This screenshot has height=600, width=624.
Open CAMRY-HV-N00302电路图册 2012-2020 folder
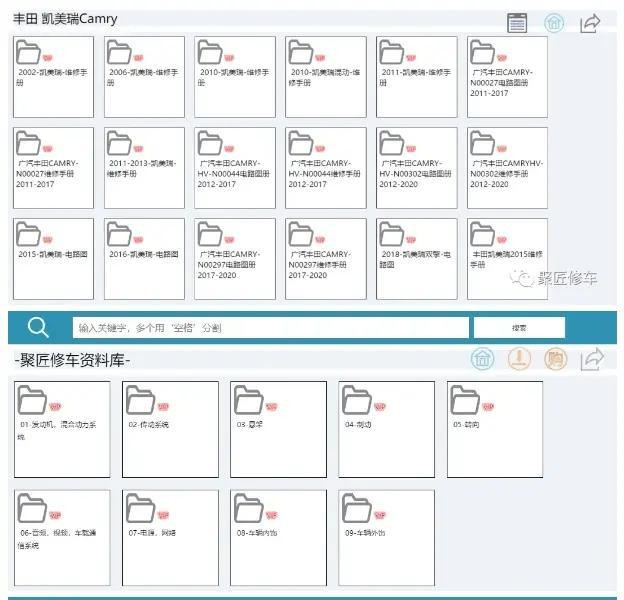tap(417, 168)
